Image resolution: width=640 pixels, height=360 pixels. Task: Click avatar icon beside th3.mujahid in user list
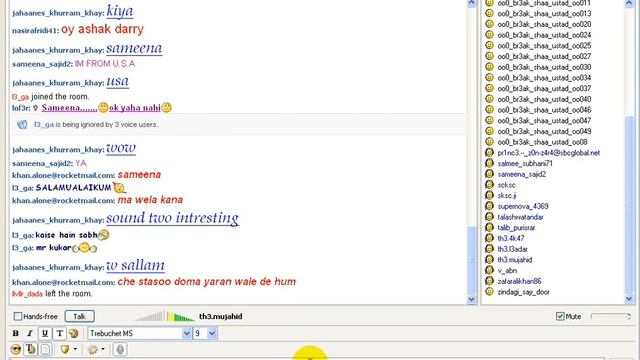point(489,259)
